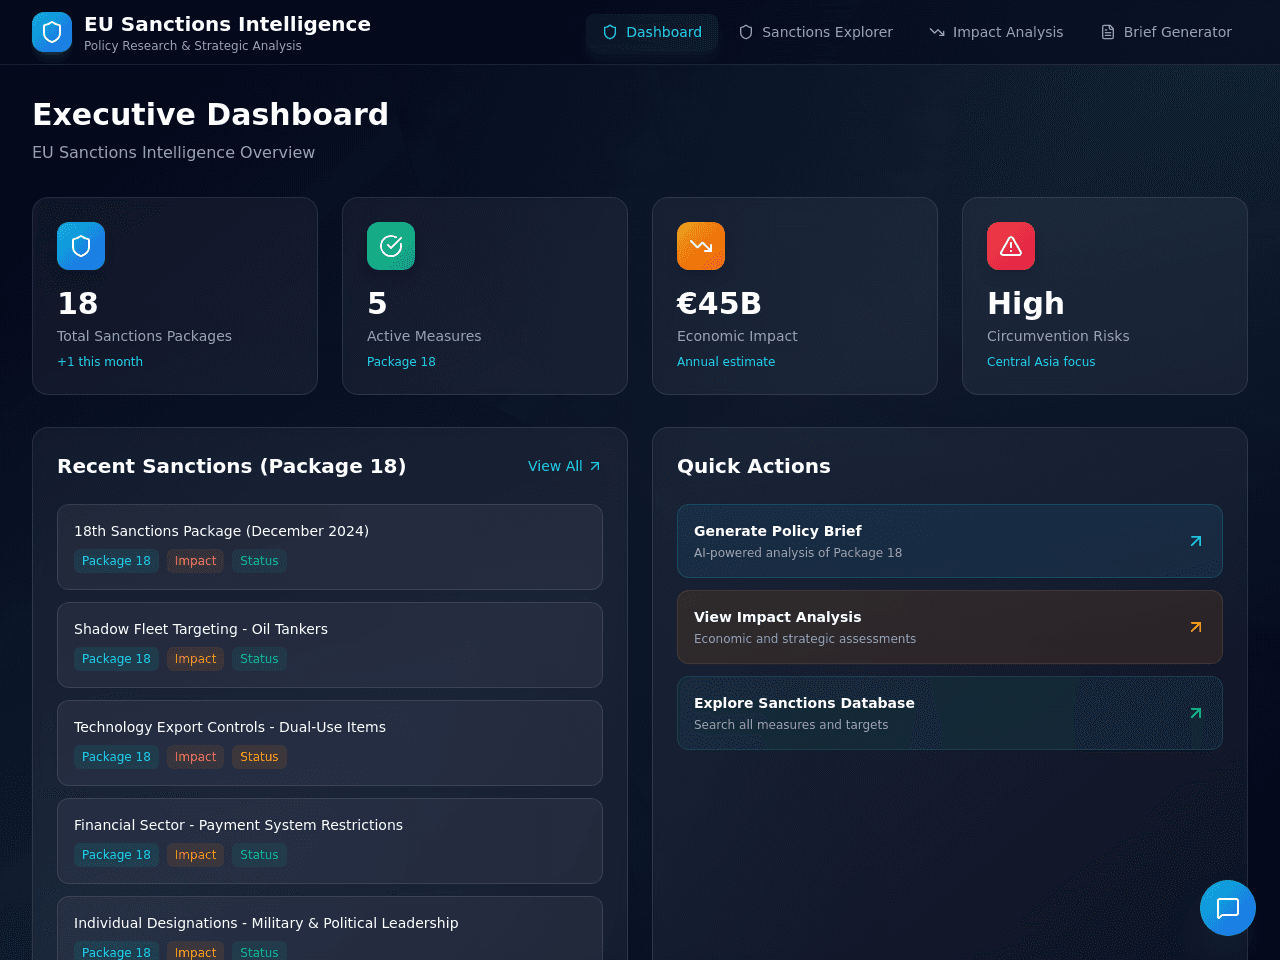
Task: Click the EU Sanctions Intelligence shield logo
Action: tap(52, 32)
